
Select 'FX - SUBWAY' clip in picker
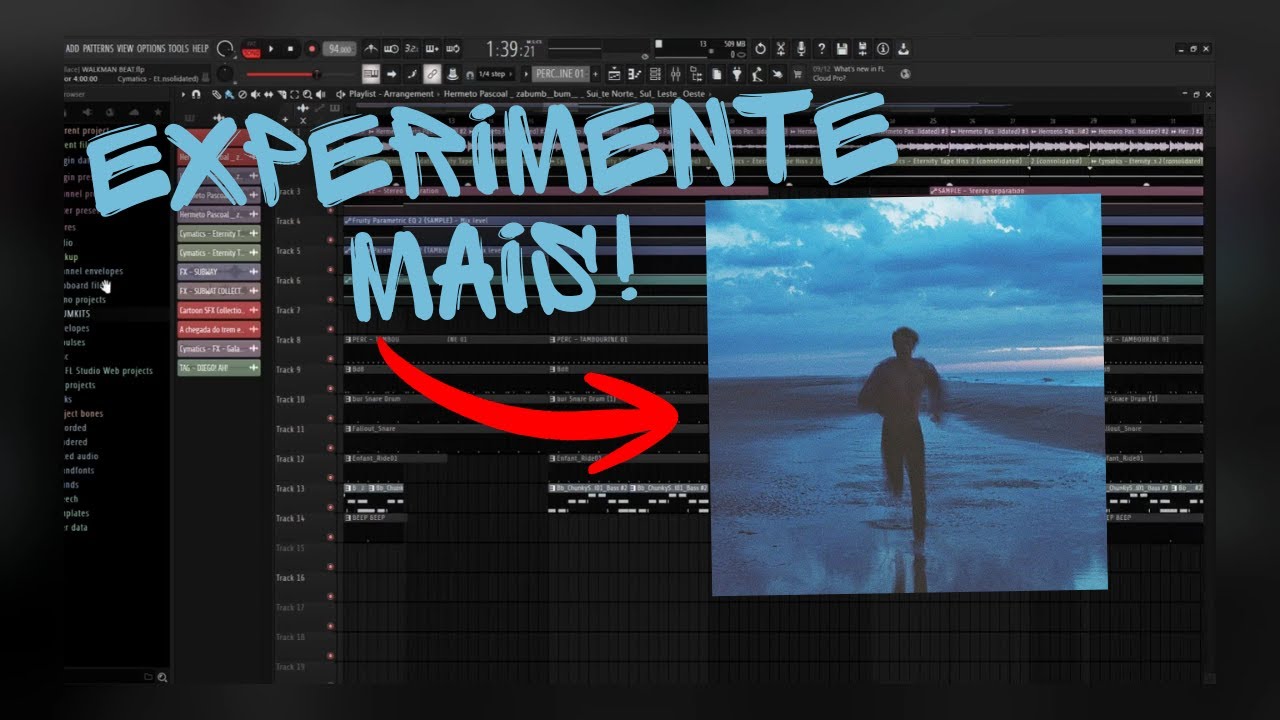218,271
